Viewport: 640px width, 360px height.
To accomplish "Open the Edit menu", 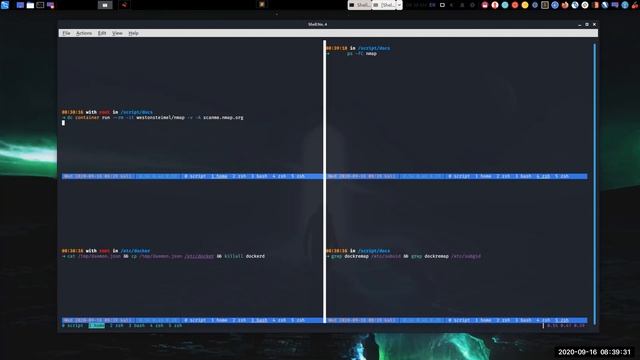I will tap(102, 33).
